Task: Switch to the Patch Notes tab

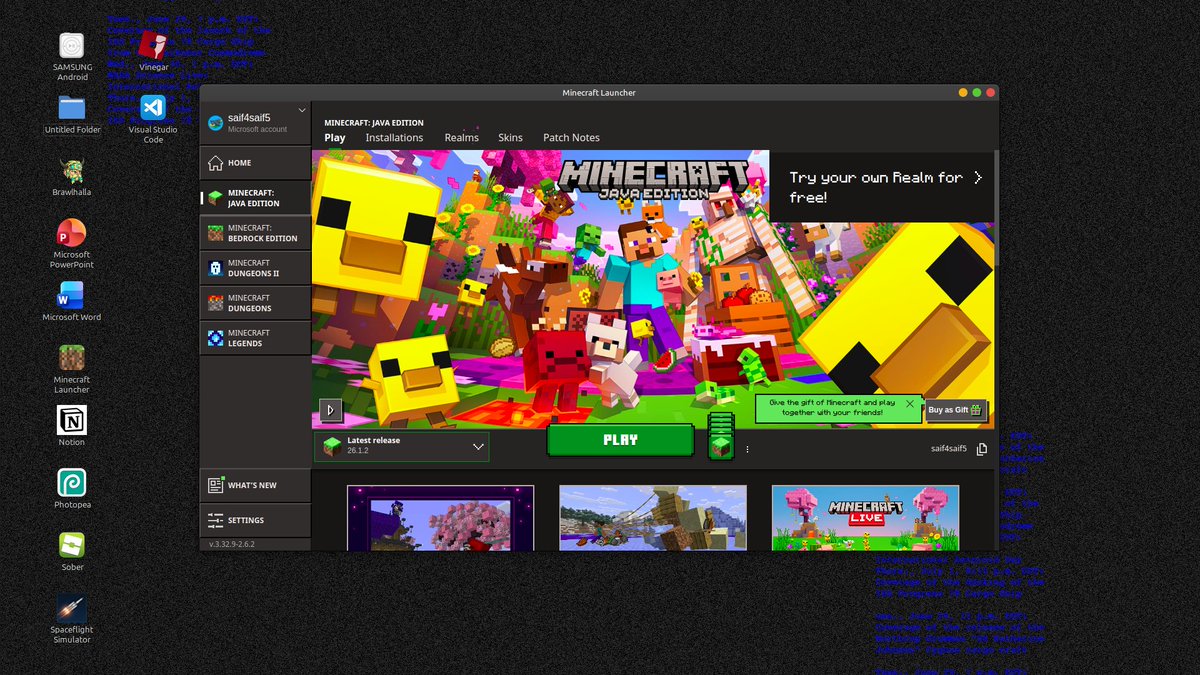Action: click(571, 138)
